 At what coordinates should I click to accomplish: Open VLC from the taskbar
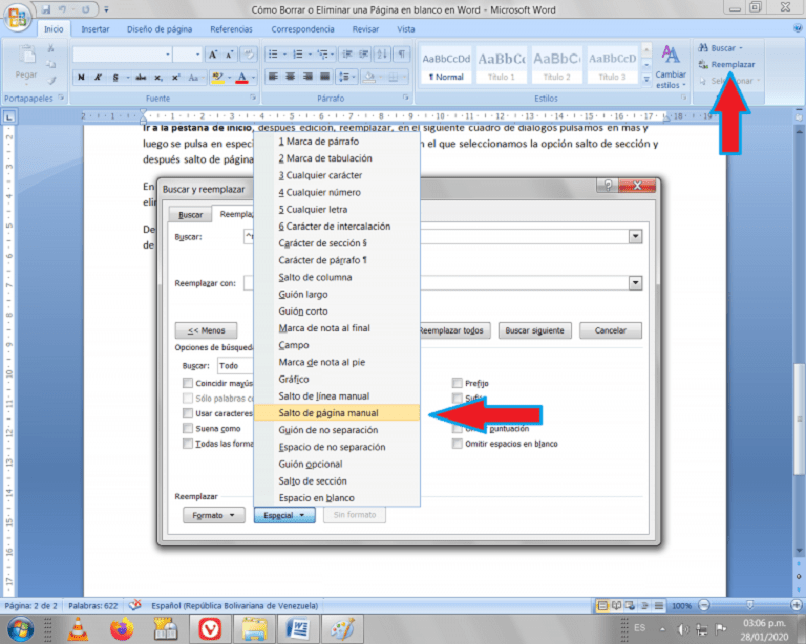pos(78,629)
